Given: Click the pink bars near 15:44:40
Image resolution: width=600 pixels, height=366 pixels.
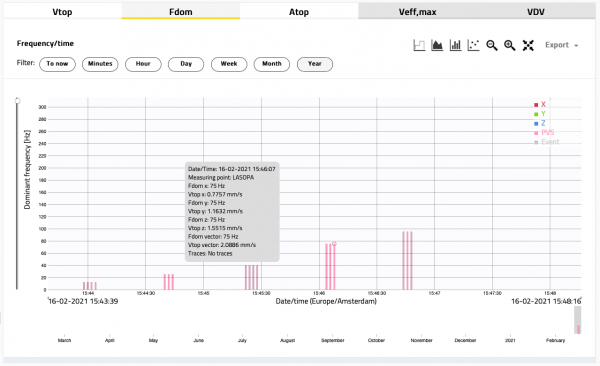Looking at the screenshot, I should [169, 282].
